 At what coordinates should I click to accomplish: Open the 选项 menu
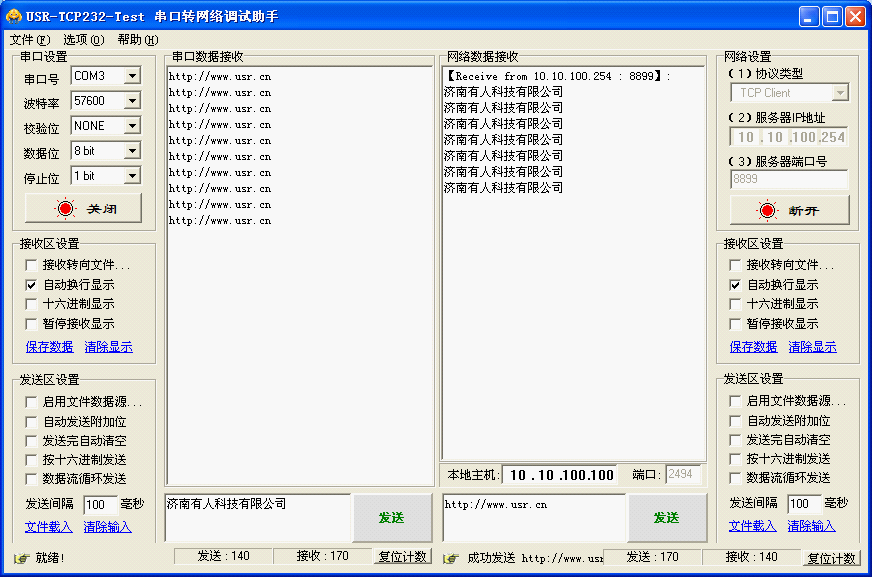80,38
